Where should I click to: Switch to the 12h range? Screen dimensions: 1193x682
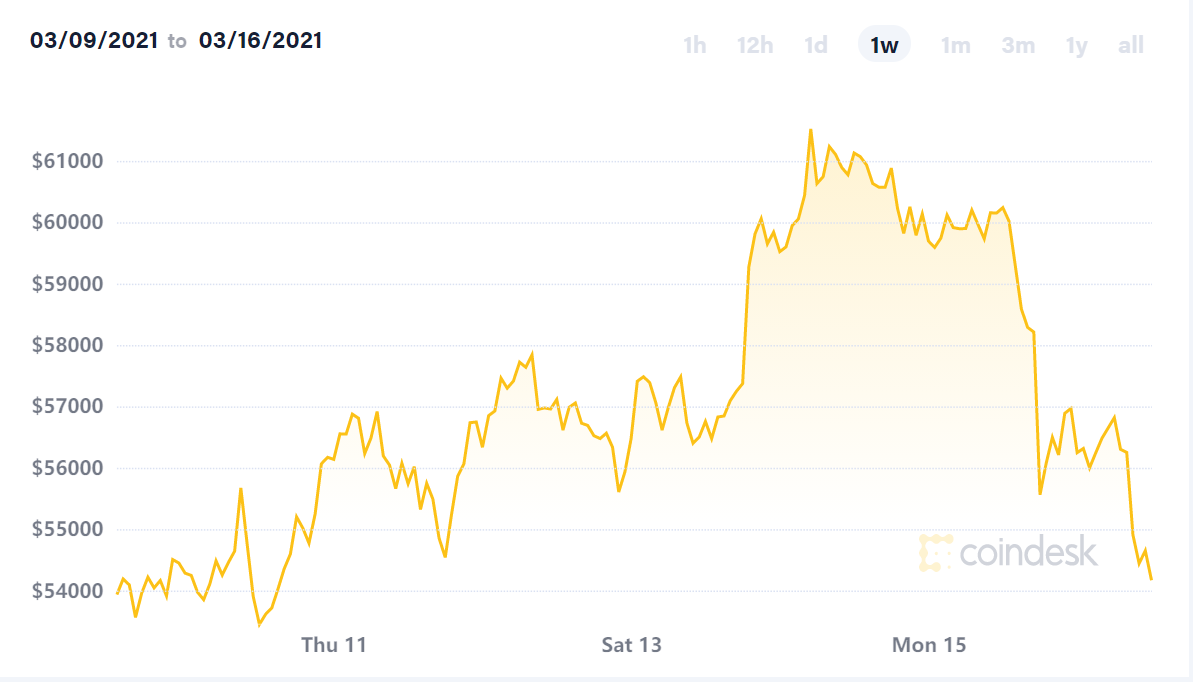pyautogui.click(x=755, y=45)
